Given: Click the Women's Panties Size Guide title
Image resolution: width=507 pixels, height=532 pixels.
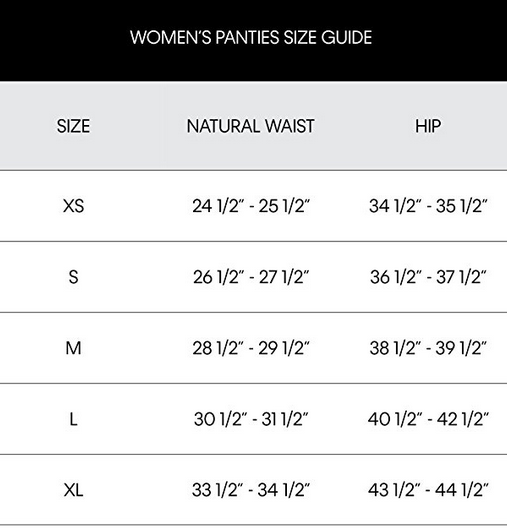Looking at the screenshot, I should [251, 37].
